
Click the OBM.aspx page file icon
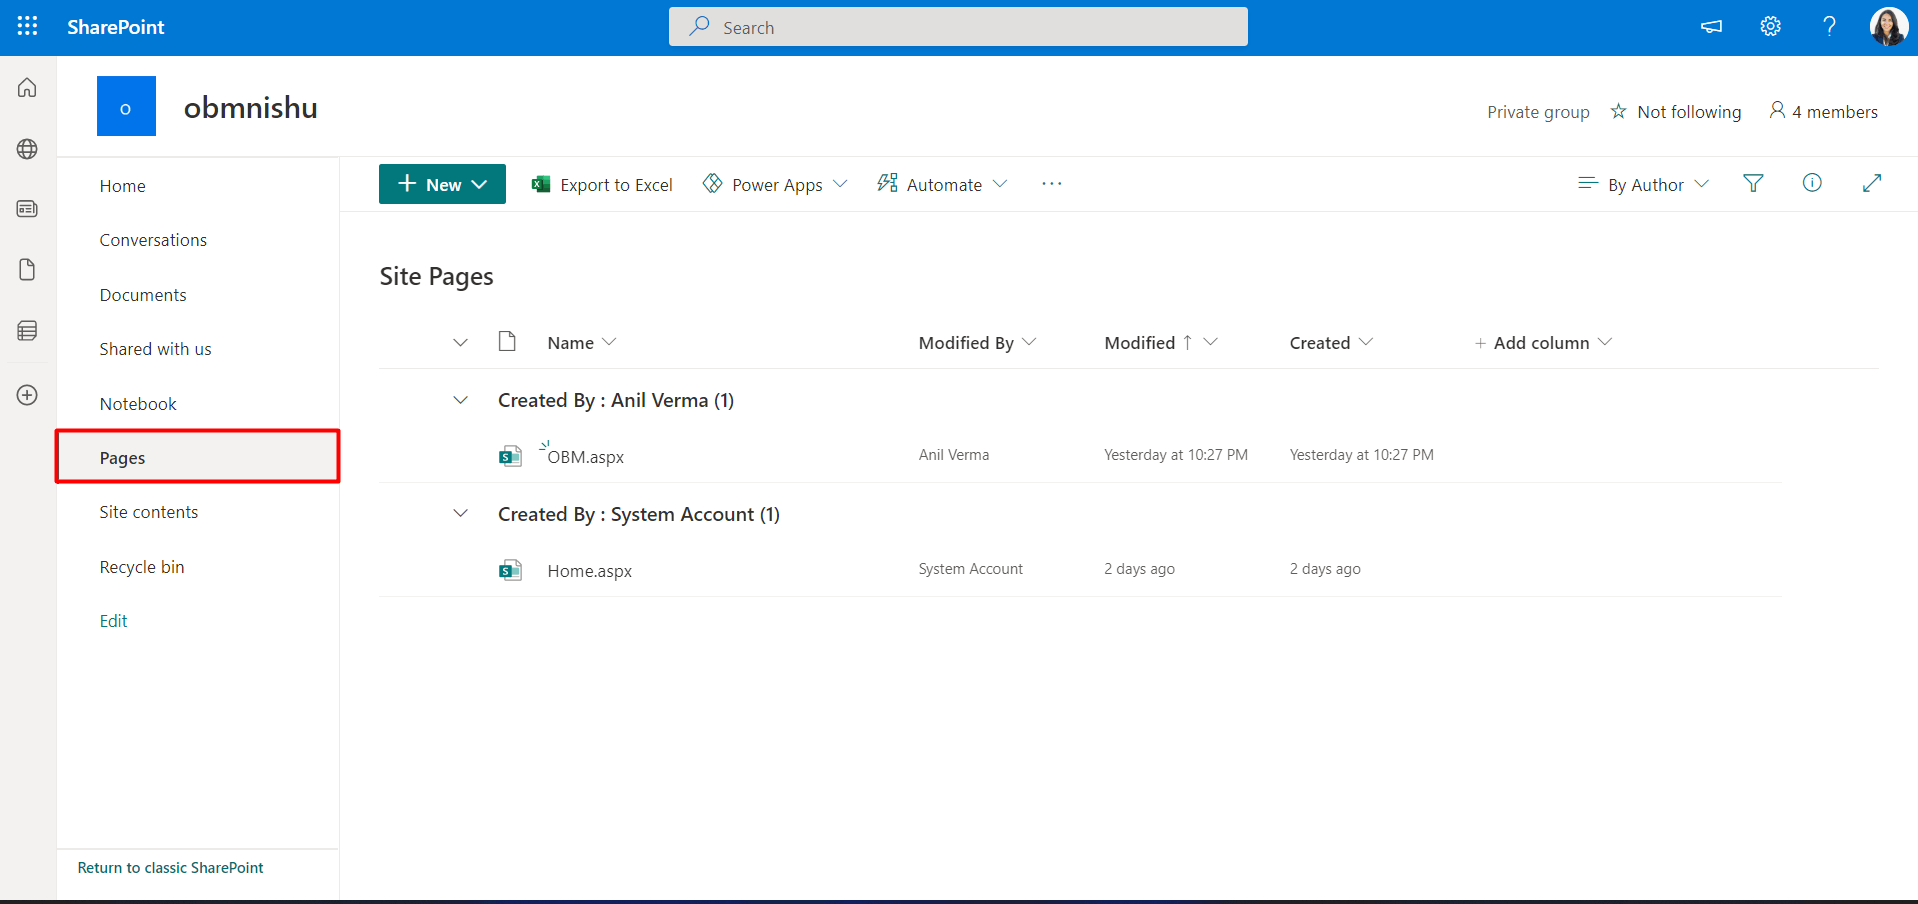510,456
